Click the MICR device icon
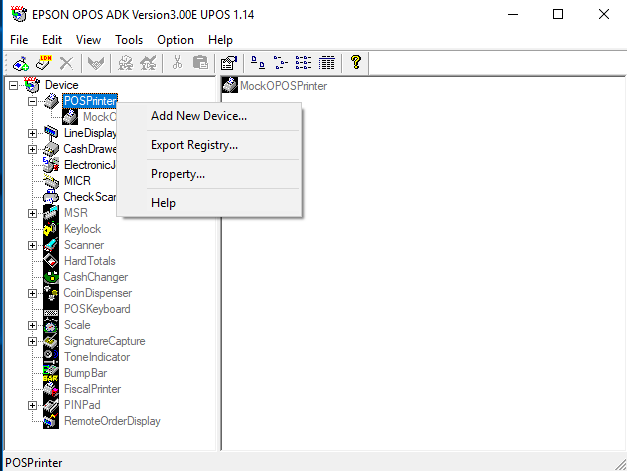The image size is (627, 471). pos(51,181)
